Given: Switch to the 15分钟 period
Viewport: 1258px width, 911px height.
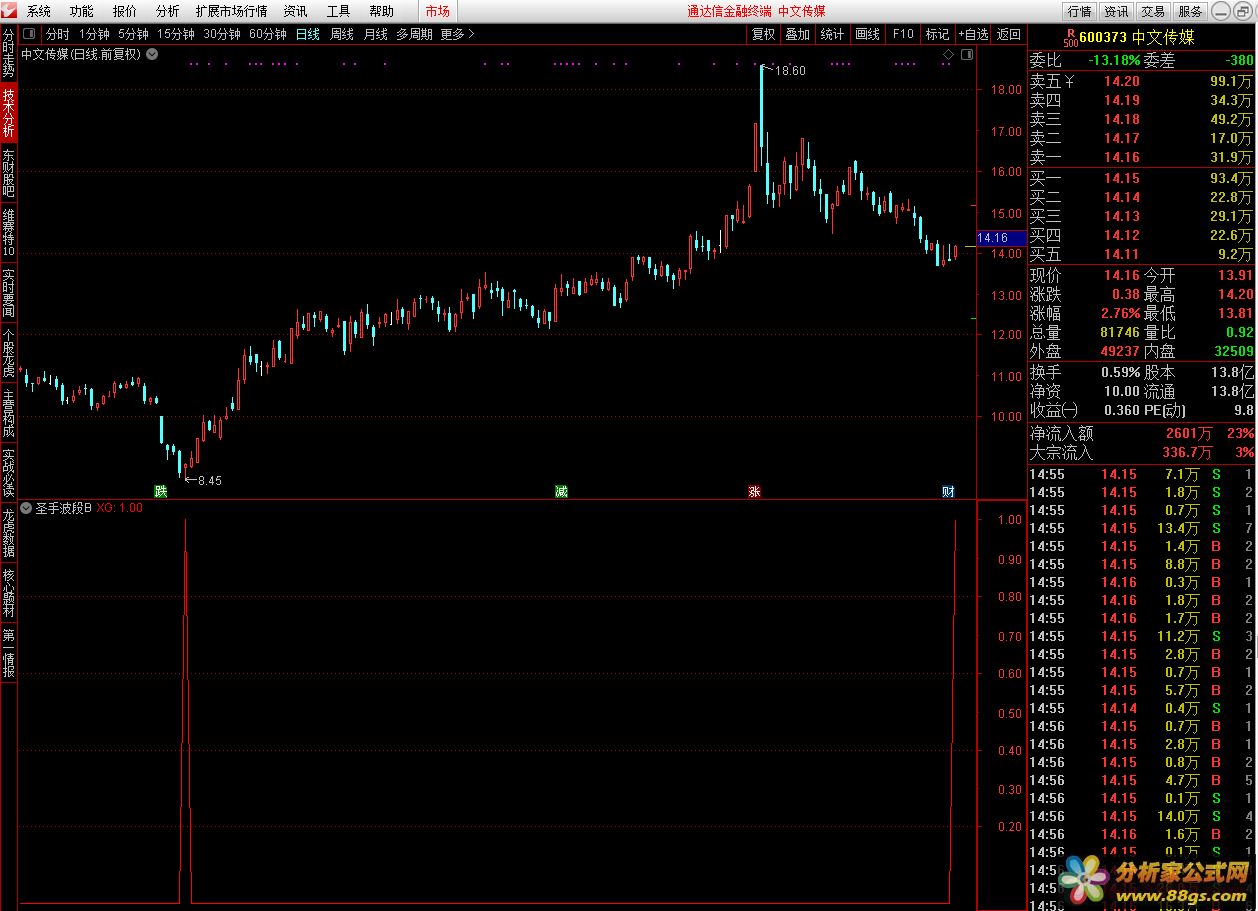Looking at the screenshot, I should pyautogui.click(x=176, y=34).
